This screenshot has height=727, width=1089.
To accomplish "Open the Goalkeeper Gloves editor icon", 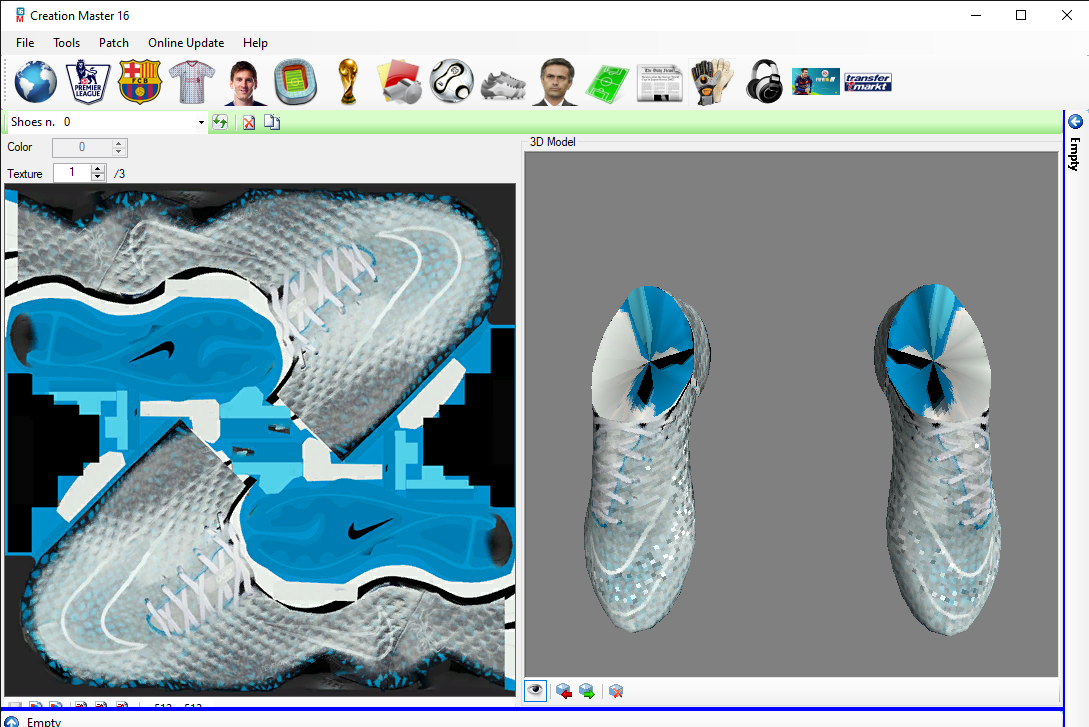I will [712, 82].
